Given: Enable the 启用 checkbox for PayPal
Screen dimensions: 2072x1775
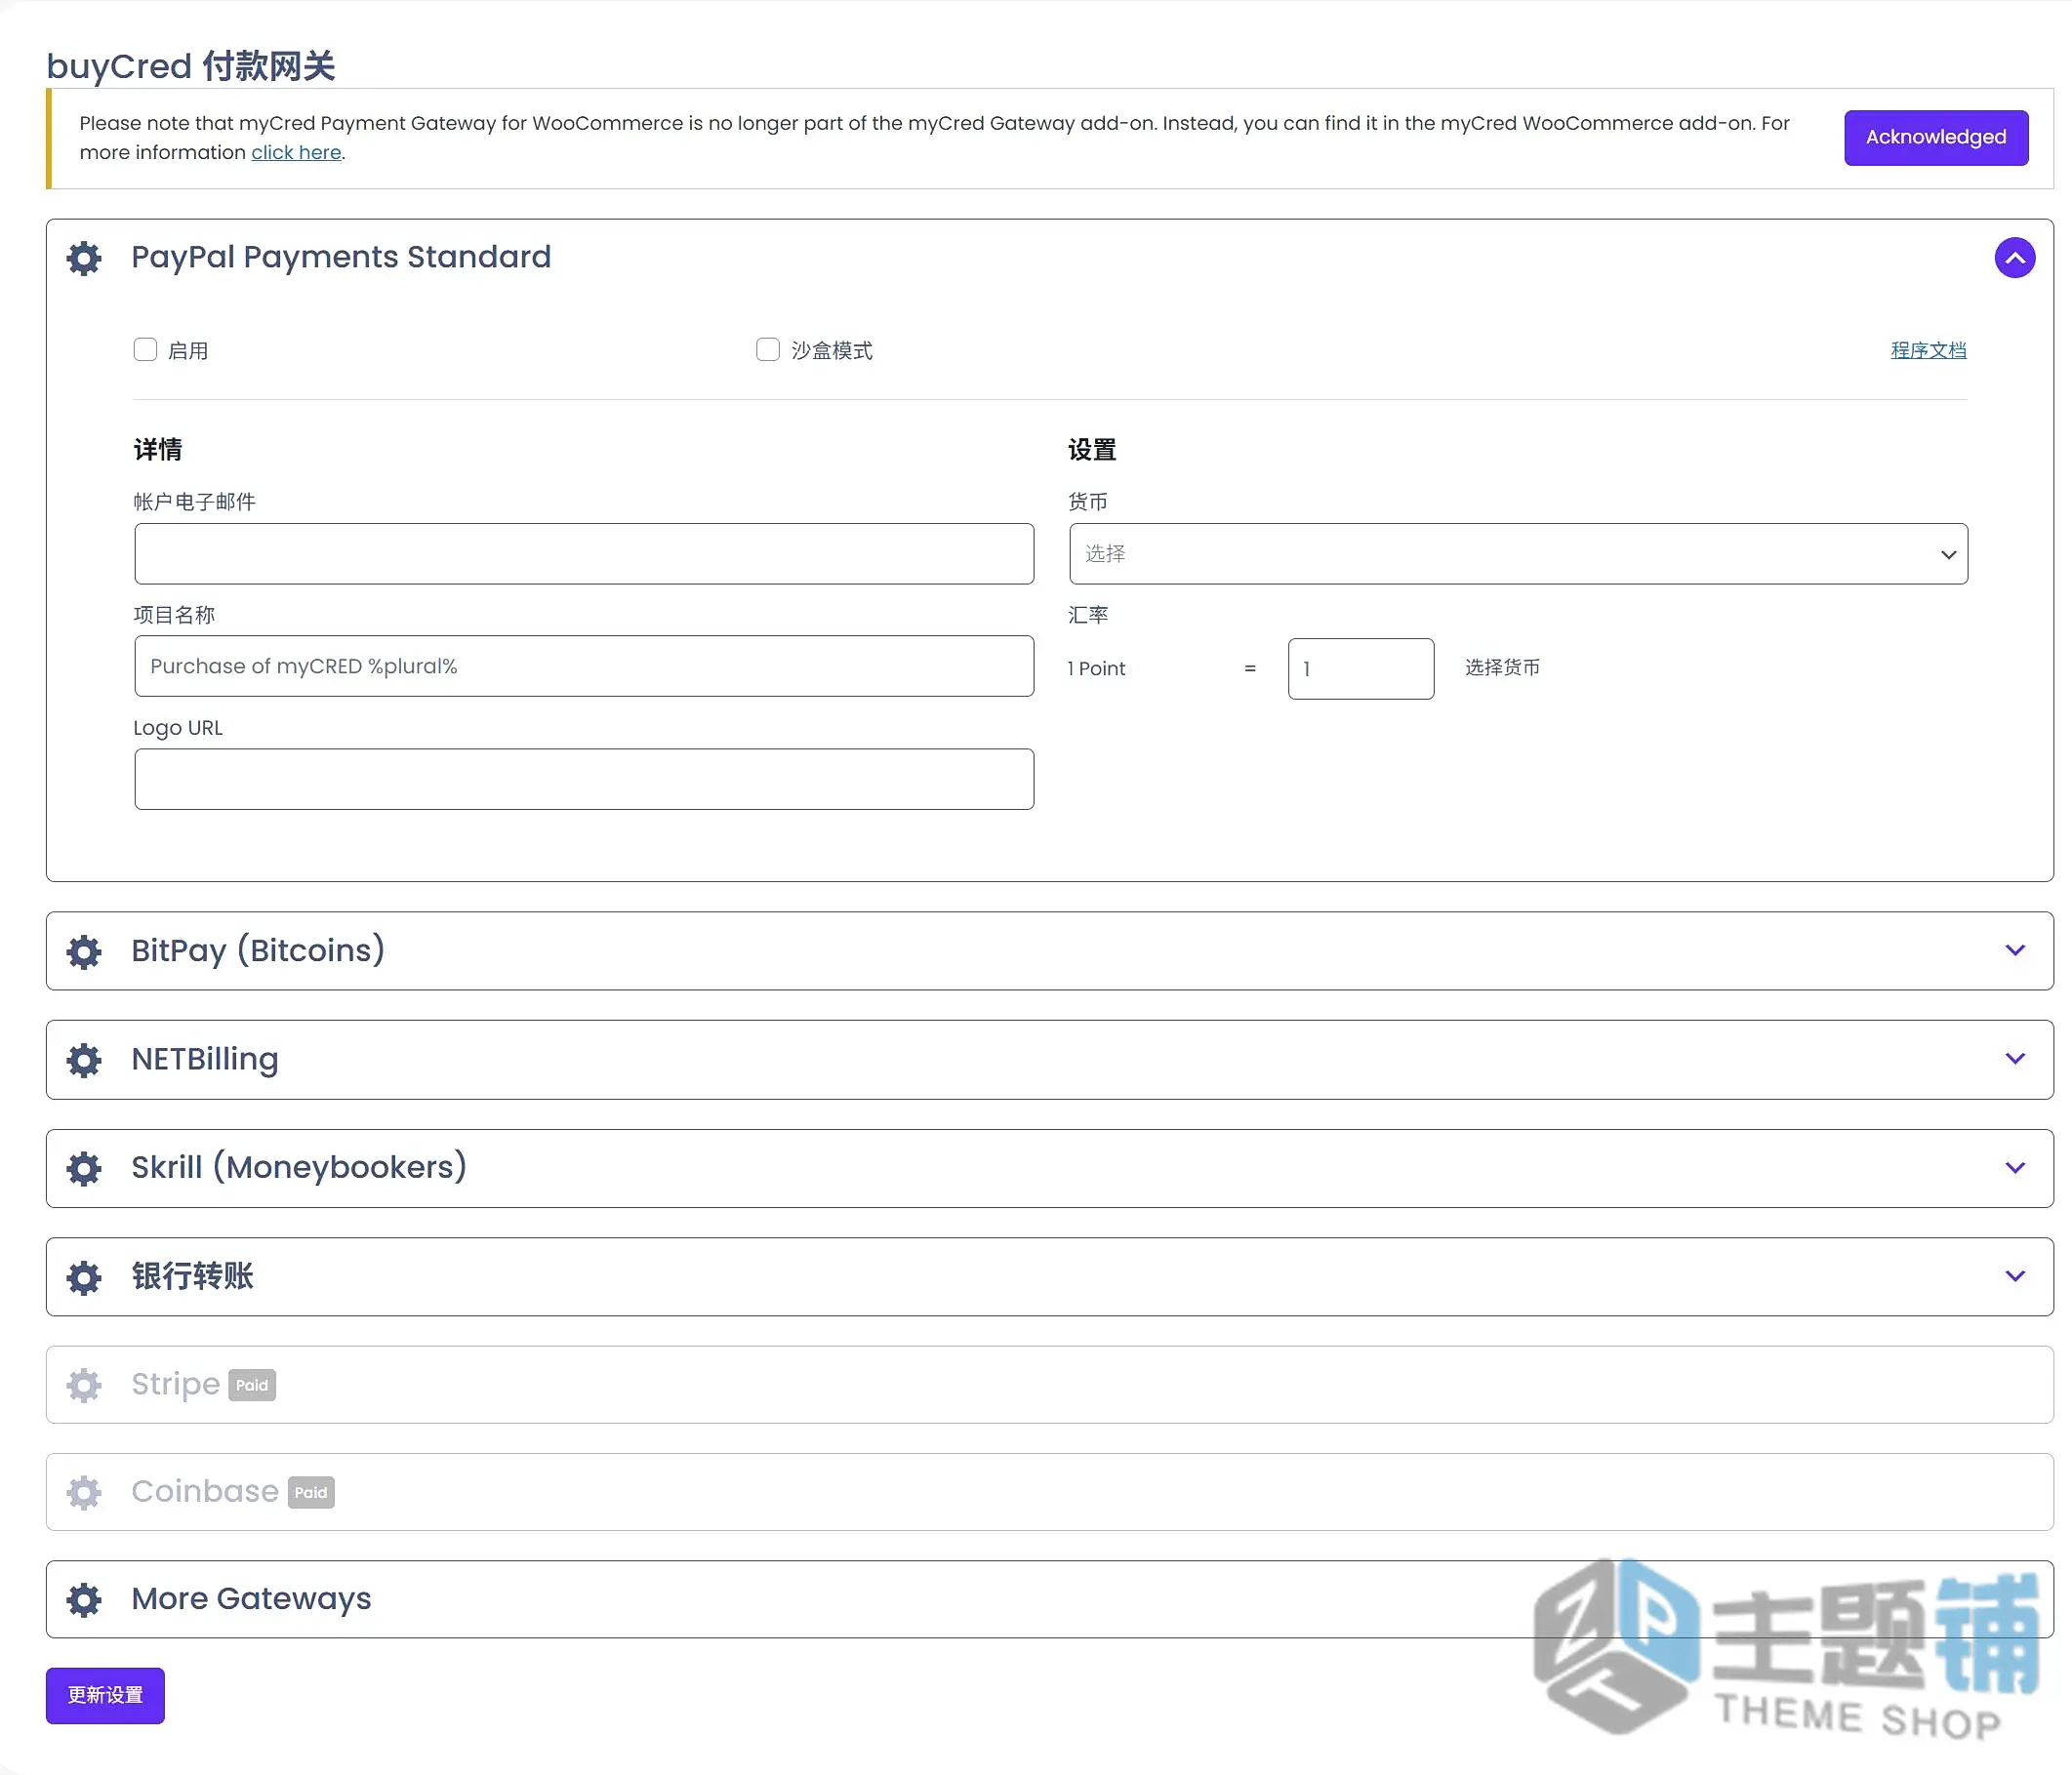Looking at the screenshot, I should [x=145, y=349].
